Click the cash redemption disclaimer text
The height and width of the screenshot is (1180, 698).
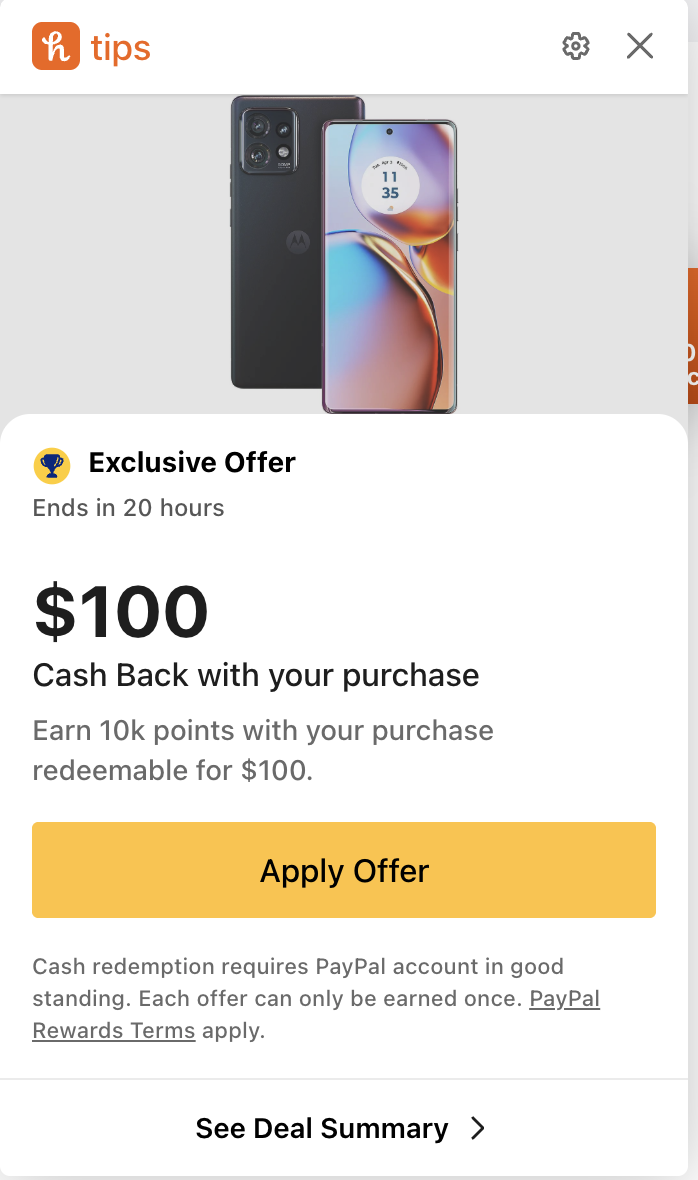(316, 999)
